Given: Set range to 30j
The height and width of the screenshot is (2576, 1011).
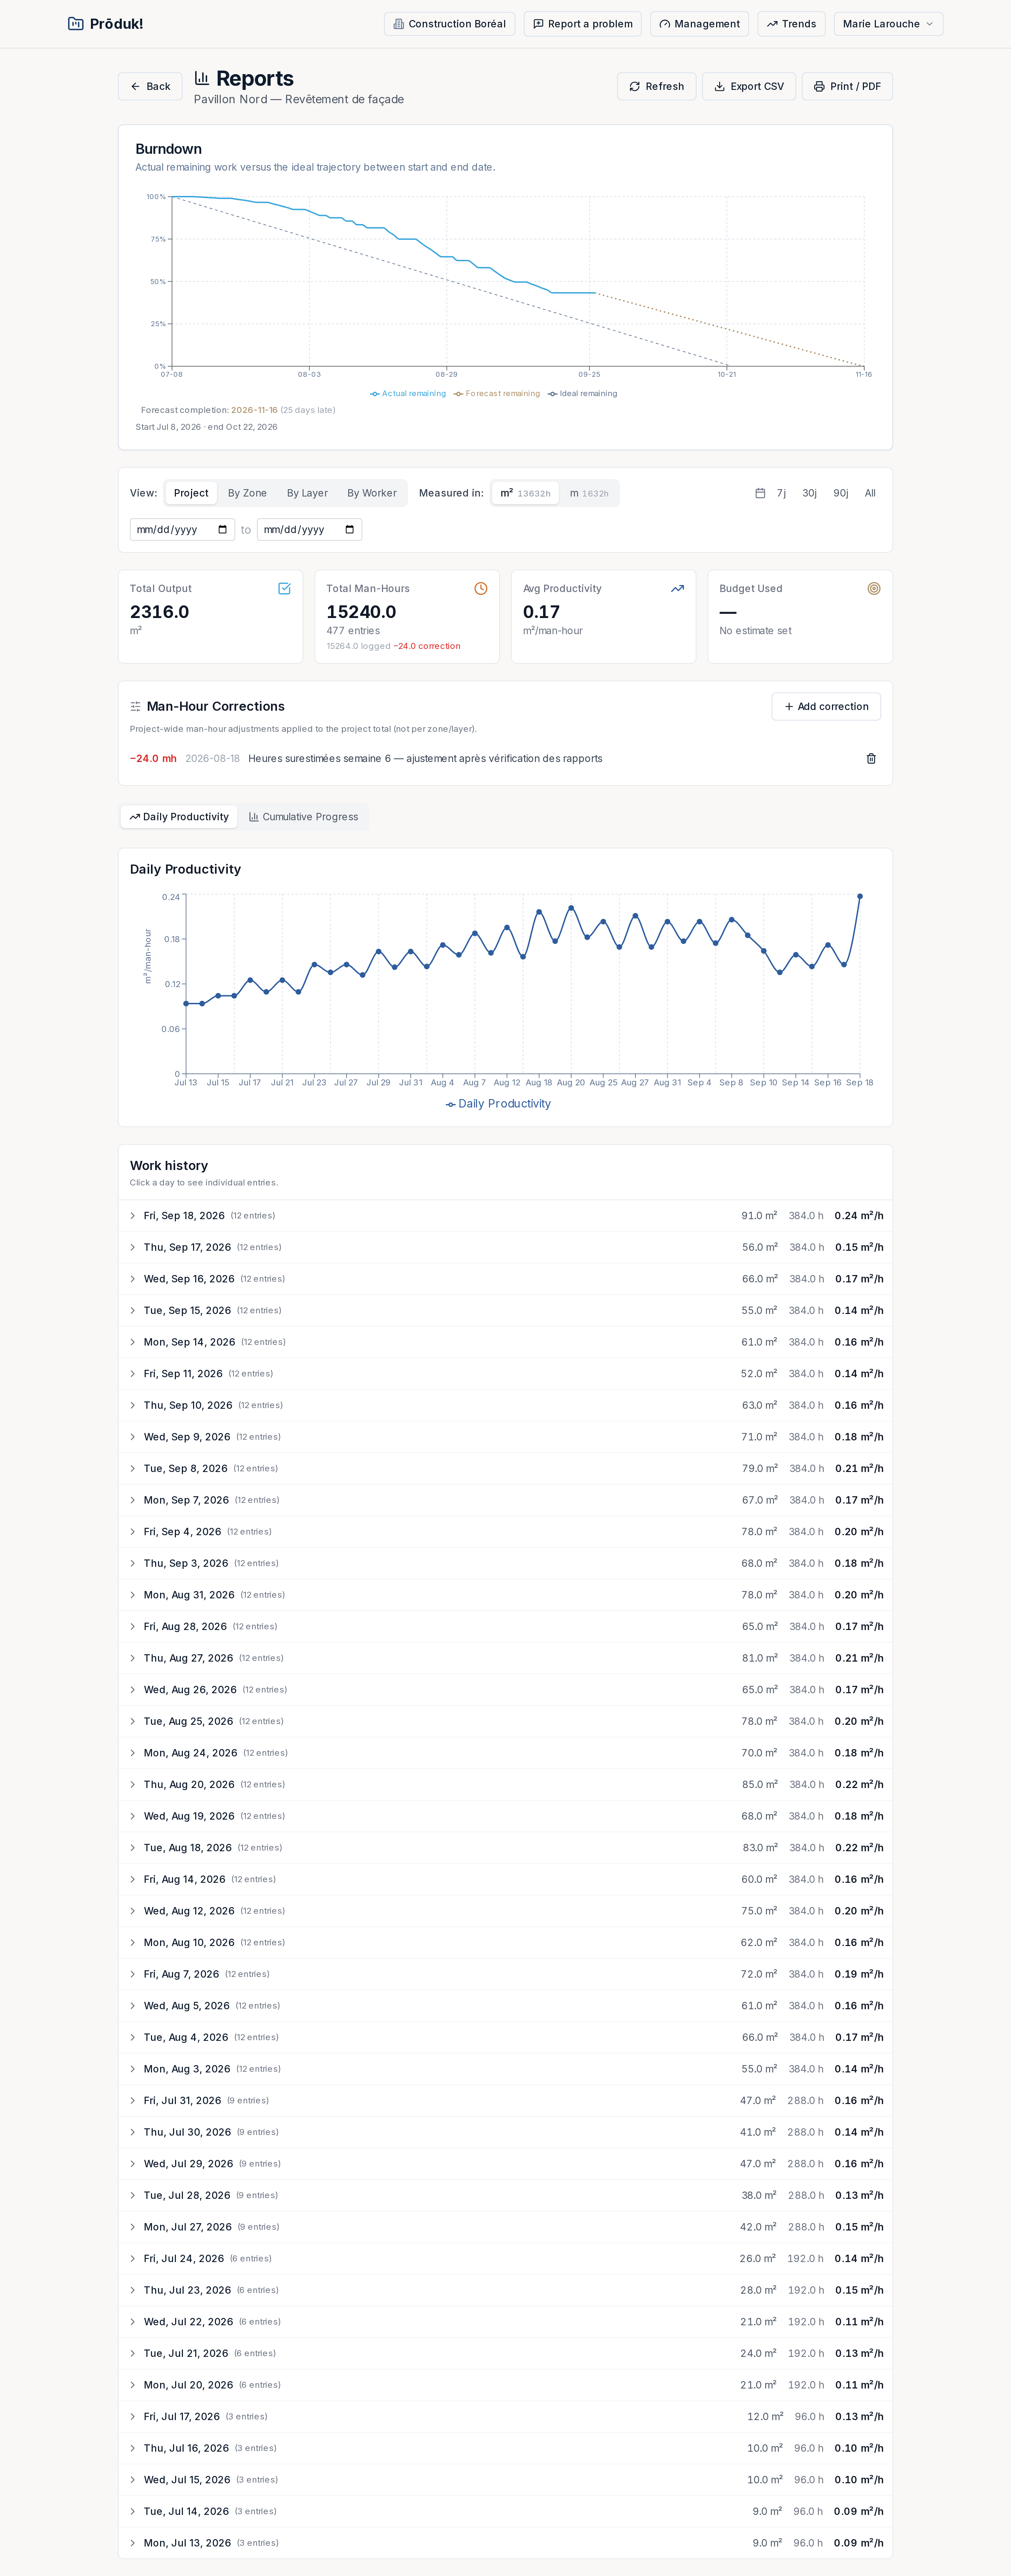Looking at the screenshot, I should [x=810, y=493].
